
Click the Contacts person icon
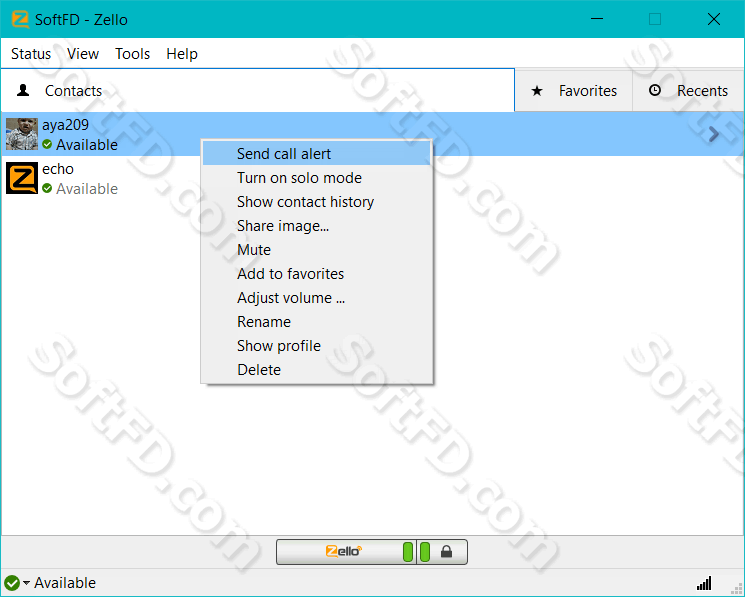pyautogui.click(x=23, y=90)
